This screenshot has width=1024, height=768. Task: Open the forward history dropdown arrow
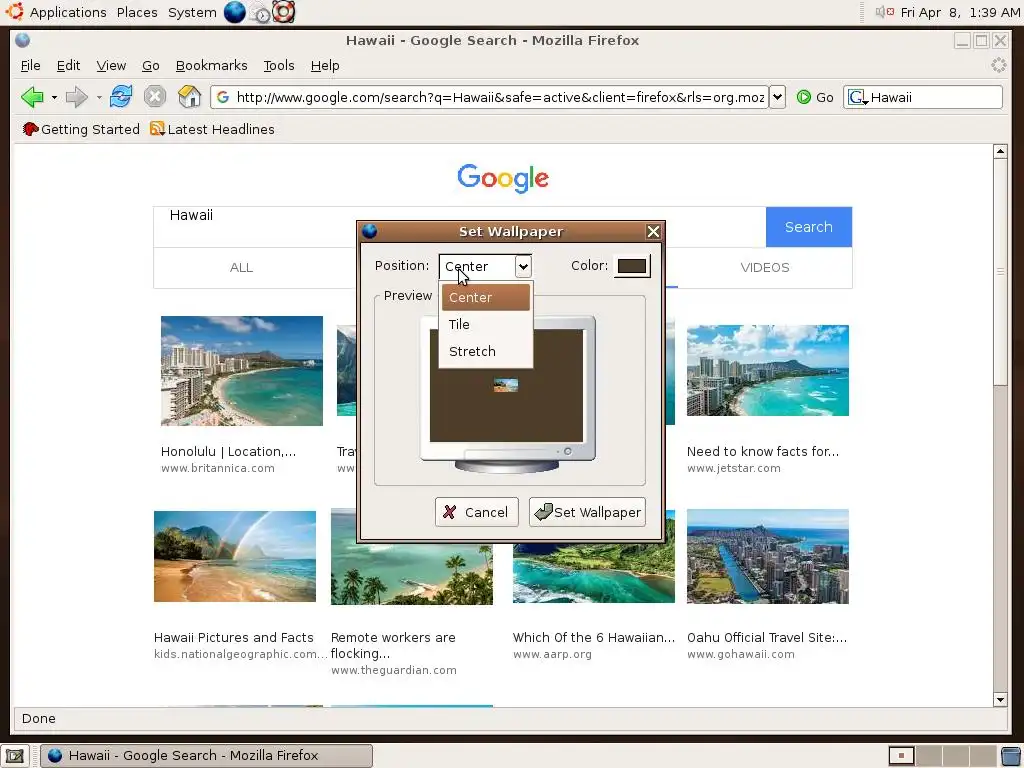(x=99, y=98)
